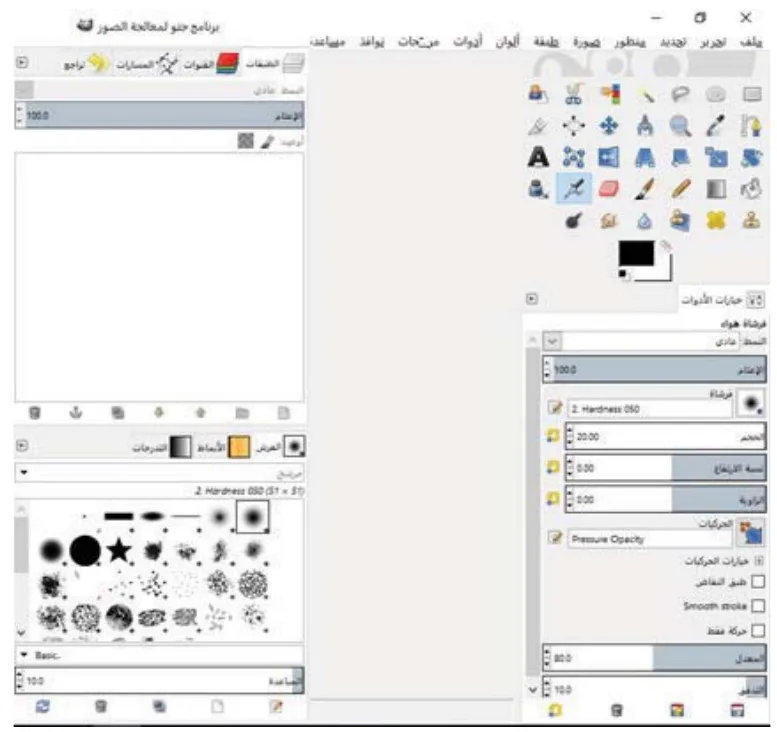777x732 pixels.
Task: Select the Heal bandage tool
Action: pyautogui.click(x=716, y=220)
